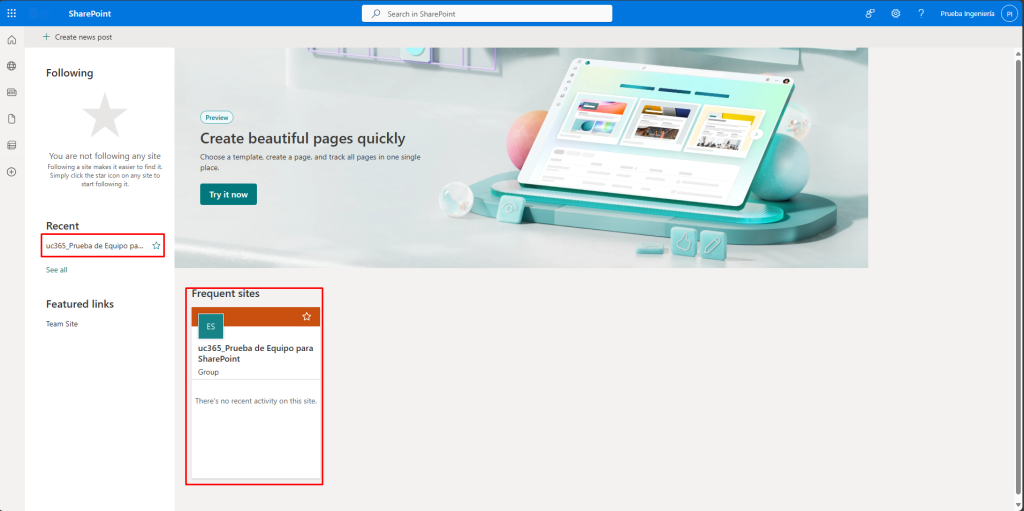Screen dimensions: 1024x511
Task: Click the Search in SharePoint box
Action: [x=487, y=13]
